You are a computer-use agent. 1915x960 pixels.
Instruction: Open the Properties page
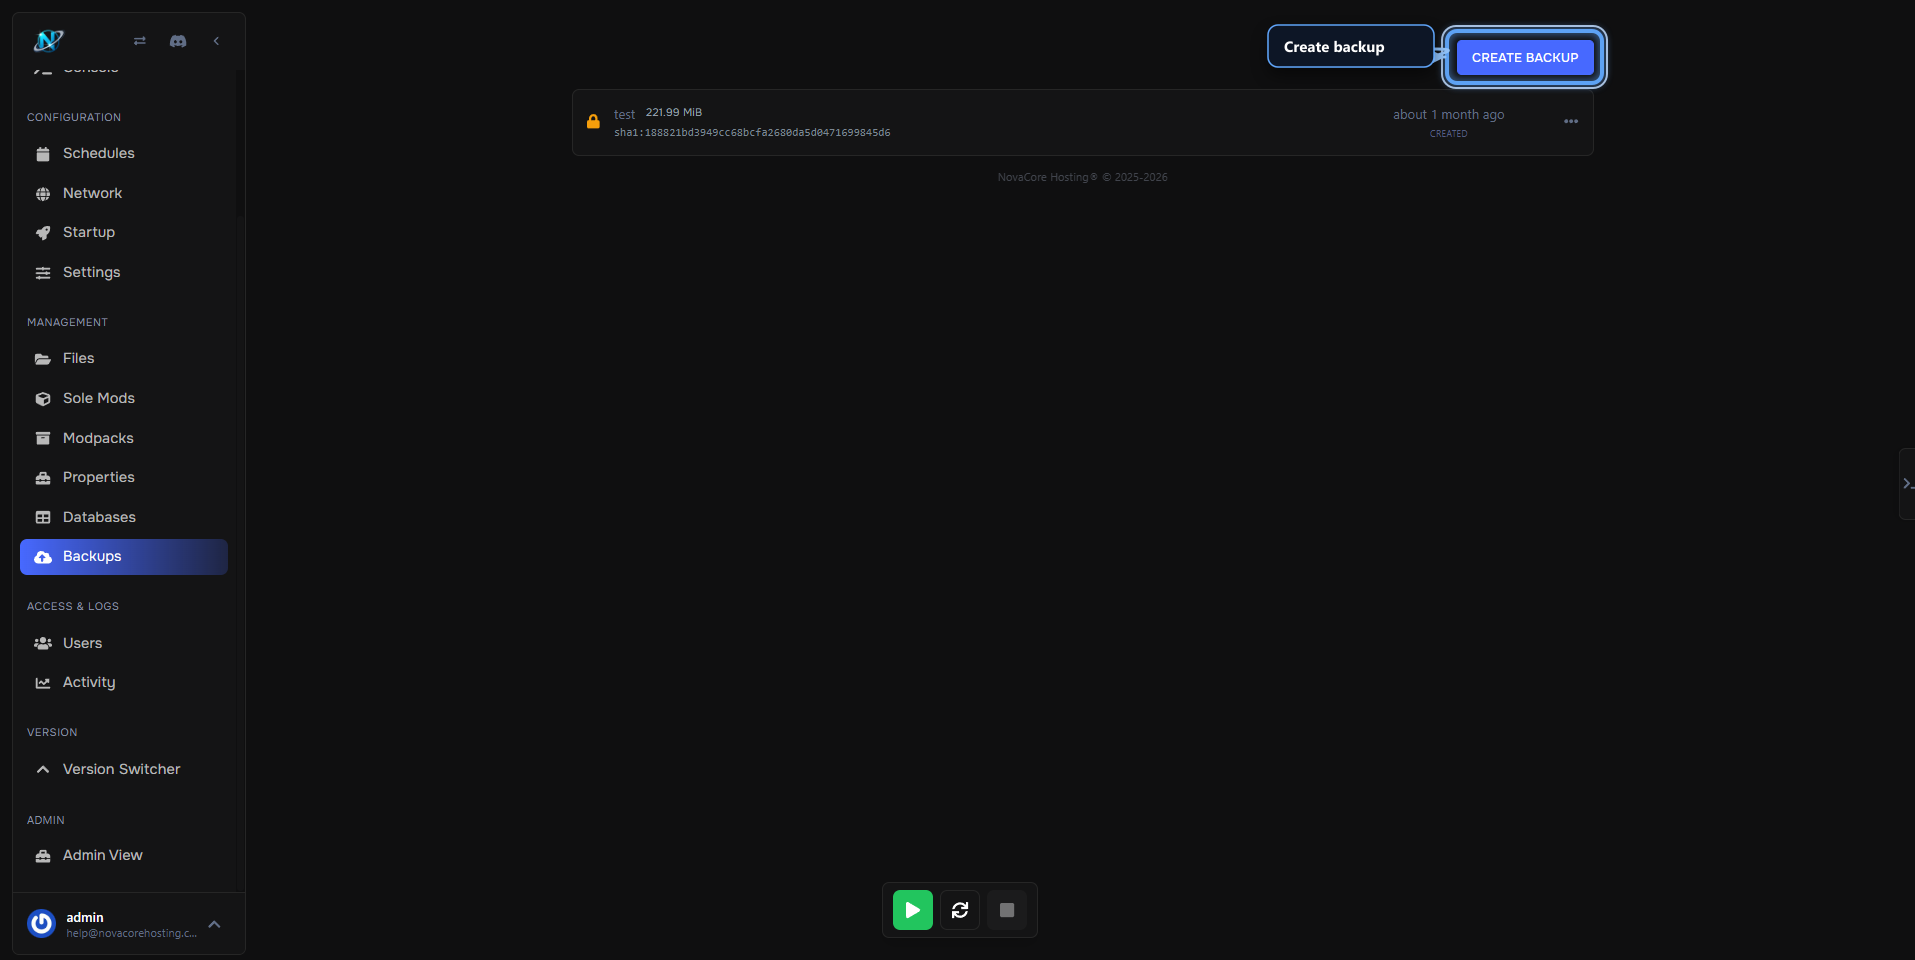[124, 477]
